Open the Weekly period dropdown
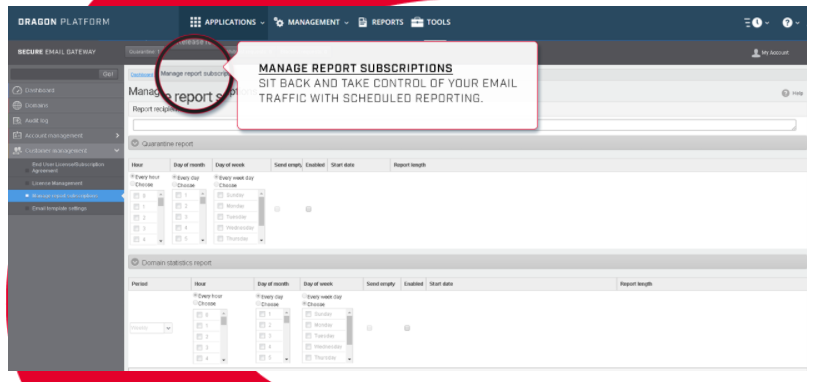Screen dimensions: 822x382 point(151,328)
